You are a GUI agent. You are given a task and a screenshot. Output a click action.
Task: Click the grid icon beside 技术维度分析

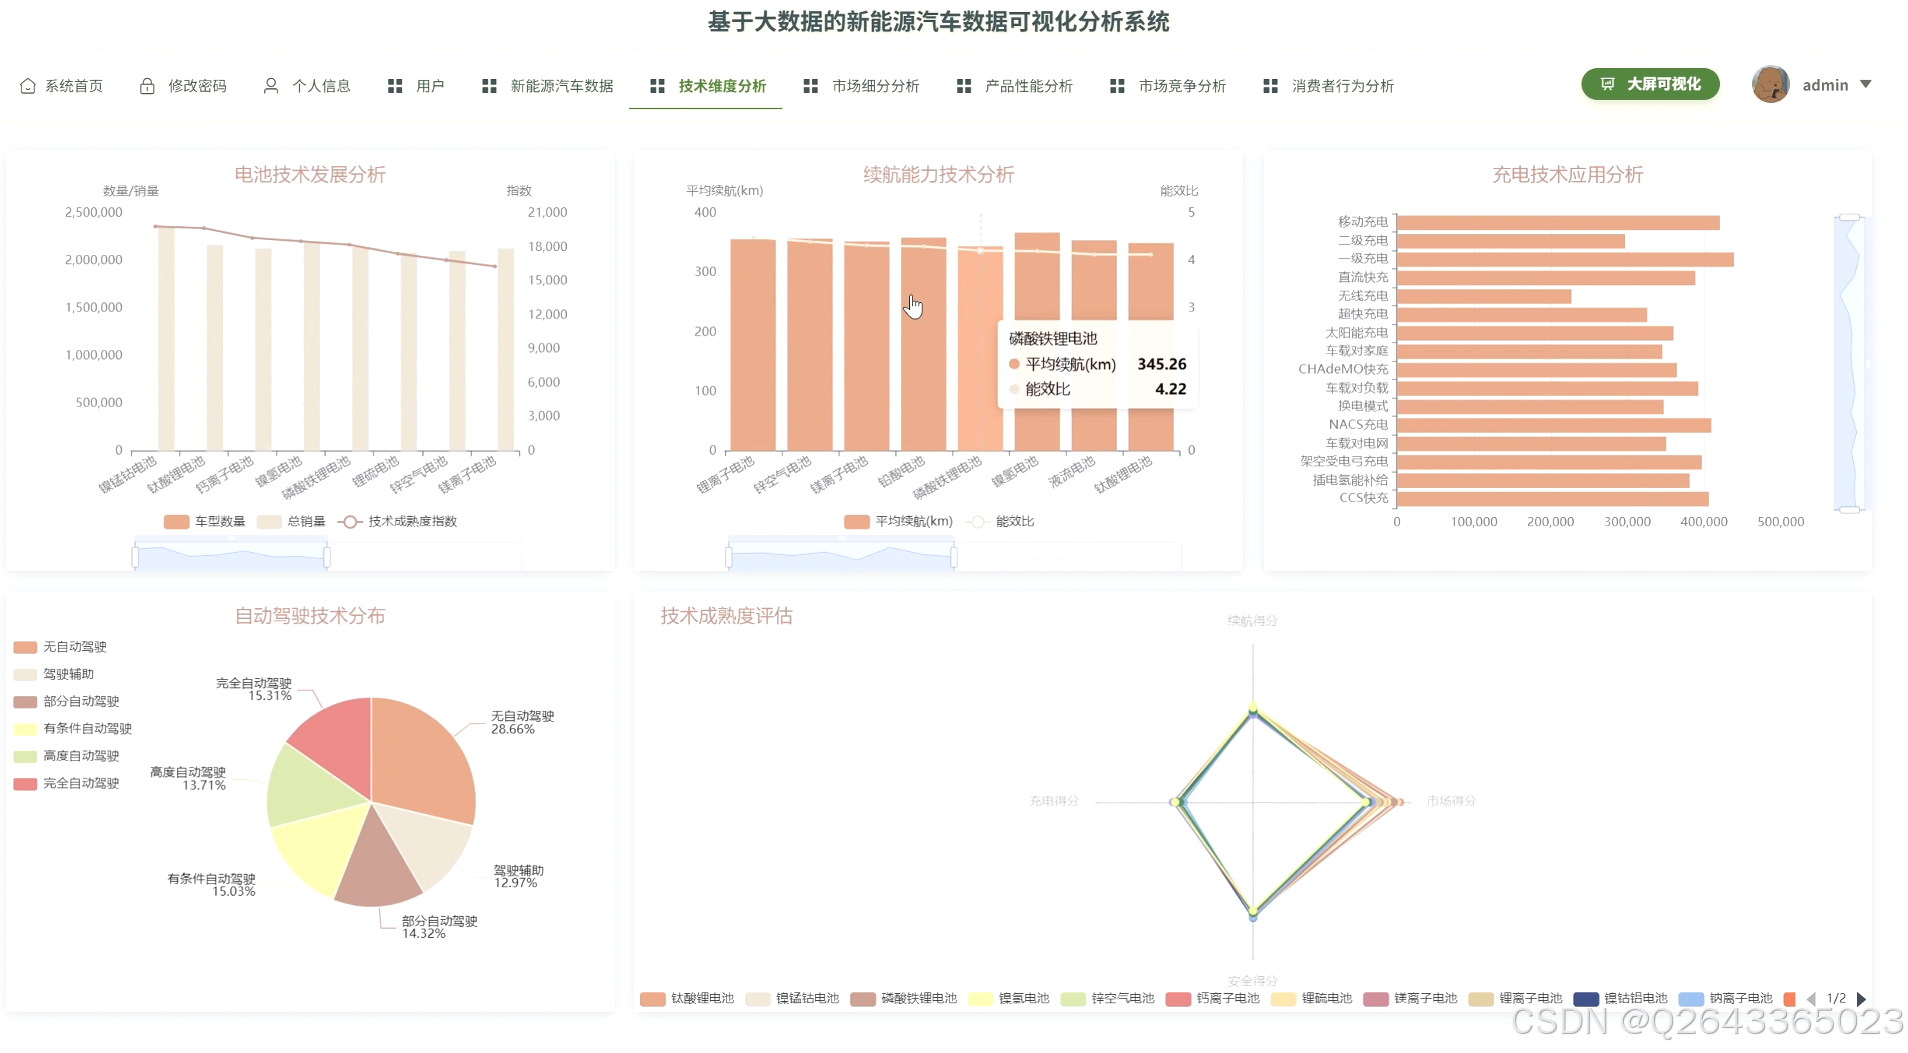[657, 86]
